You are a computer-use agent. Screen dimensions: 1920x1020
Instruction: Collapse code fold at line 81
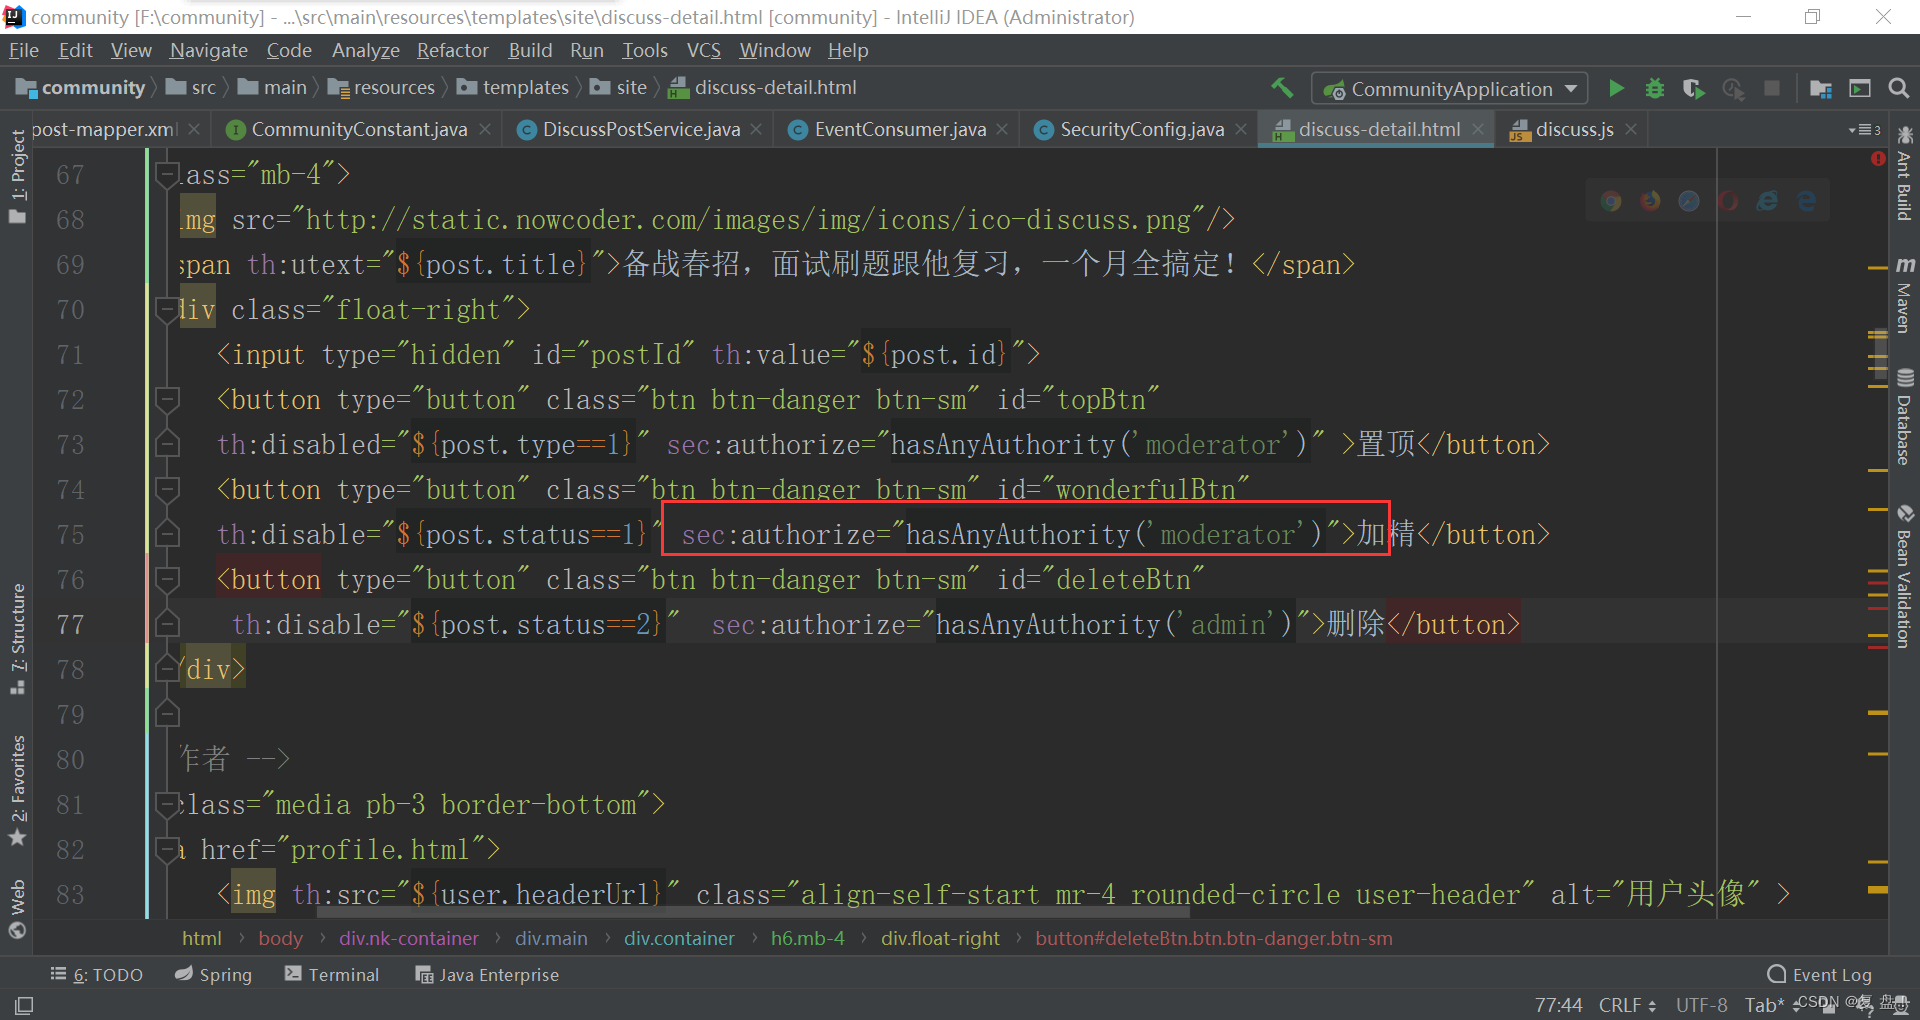[167, 805]
